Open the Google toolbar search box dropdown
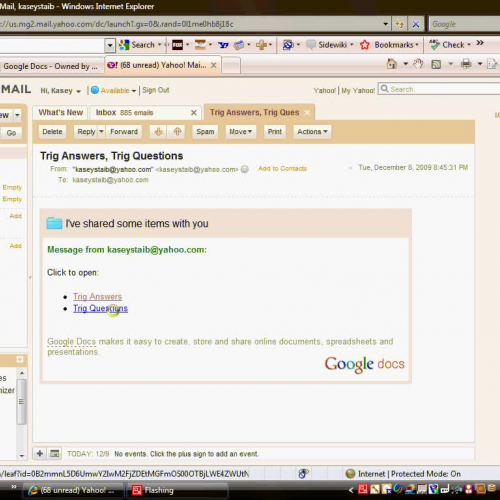 (x=110, y=45)
